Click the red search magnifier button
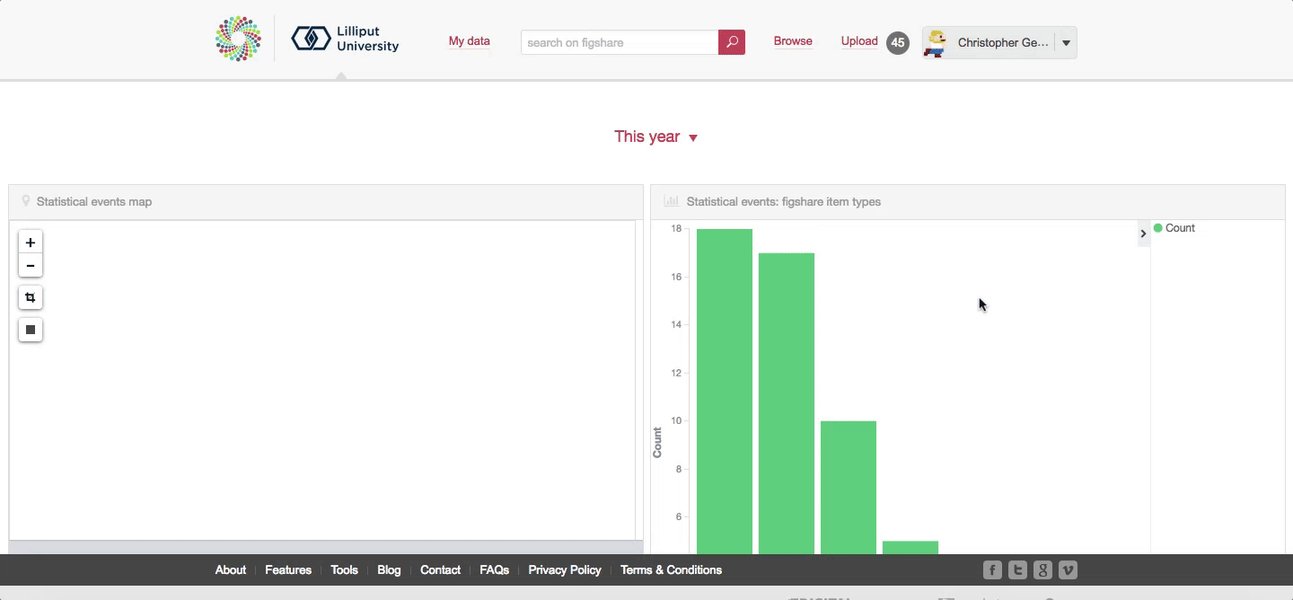1293x600 pixels. [x=731, y=41]
